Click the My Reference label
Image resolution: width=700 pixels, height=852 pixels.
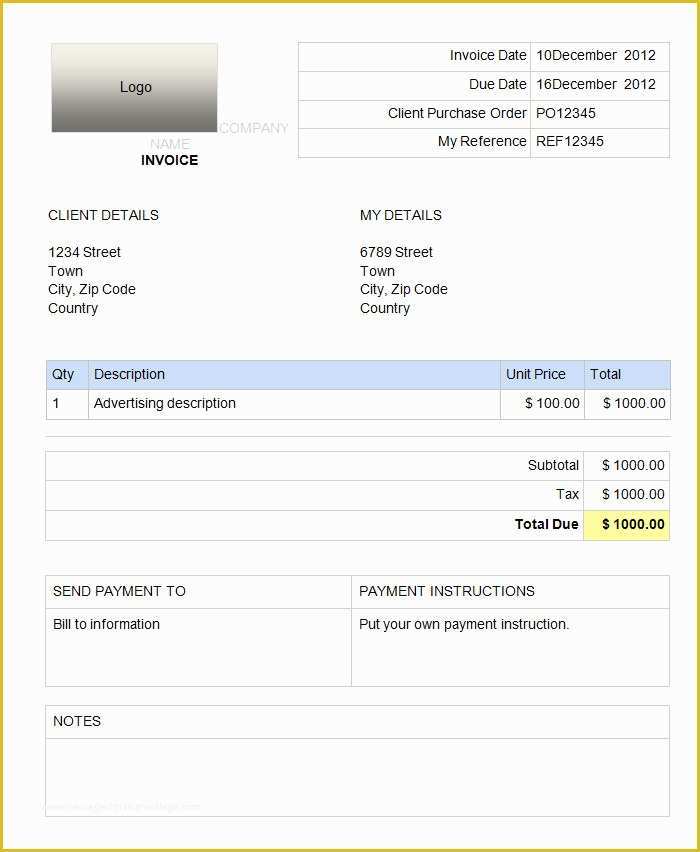point(482,141)
